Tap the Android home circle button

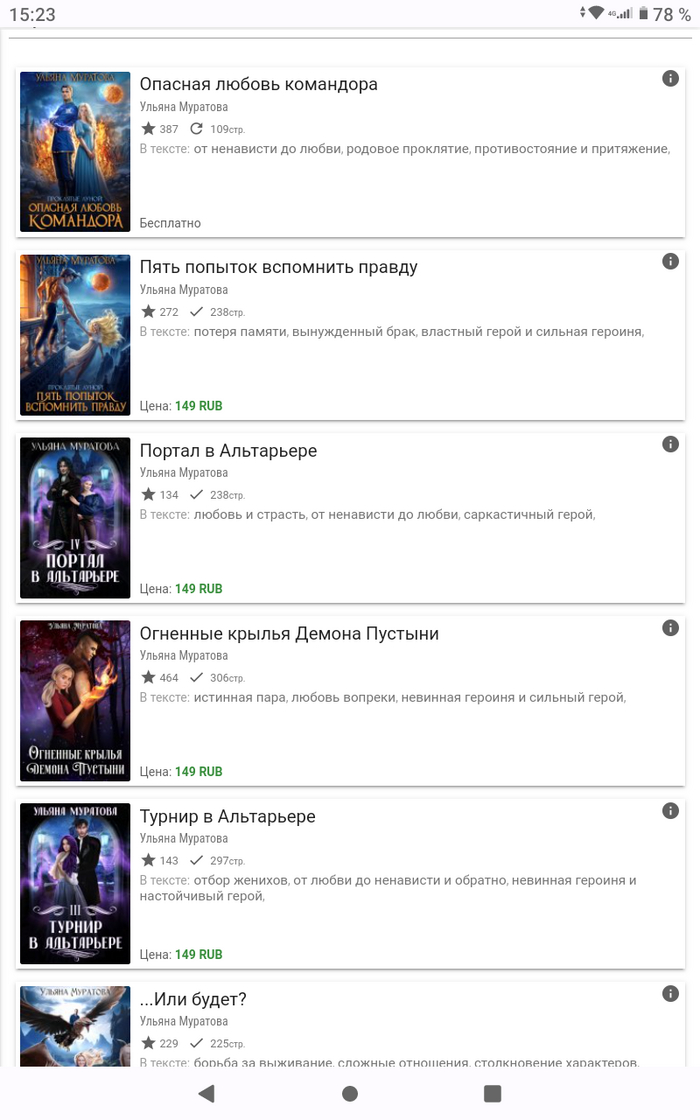pyautogui.click(x=350, y=1094)
